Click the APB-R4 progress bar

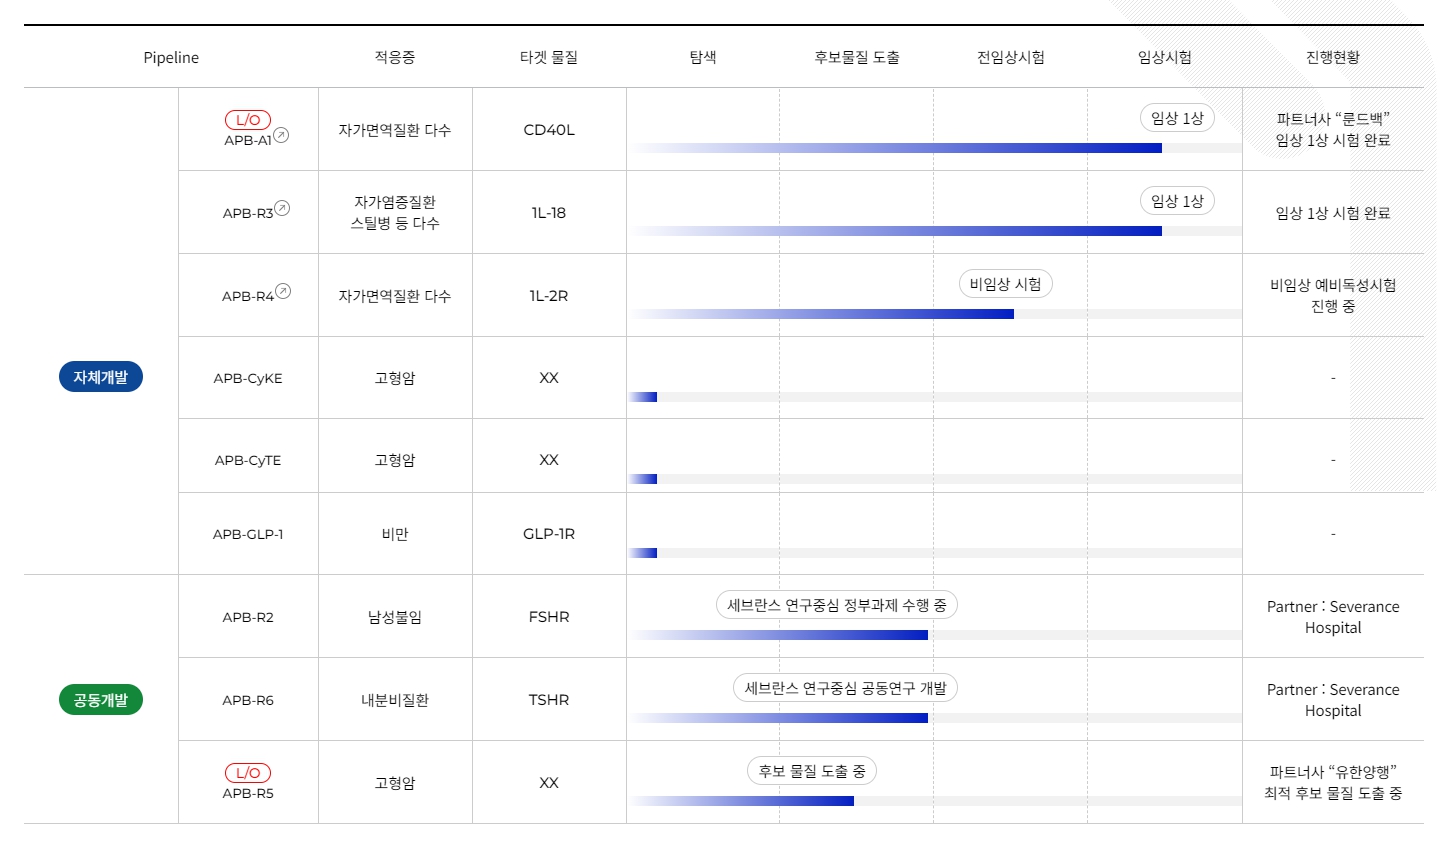pos(935,314)
